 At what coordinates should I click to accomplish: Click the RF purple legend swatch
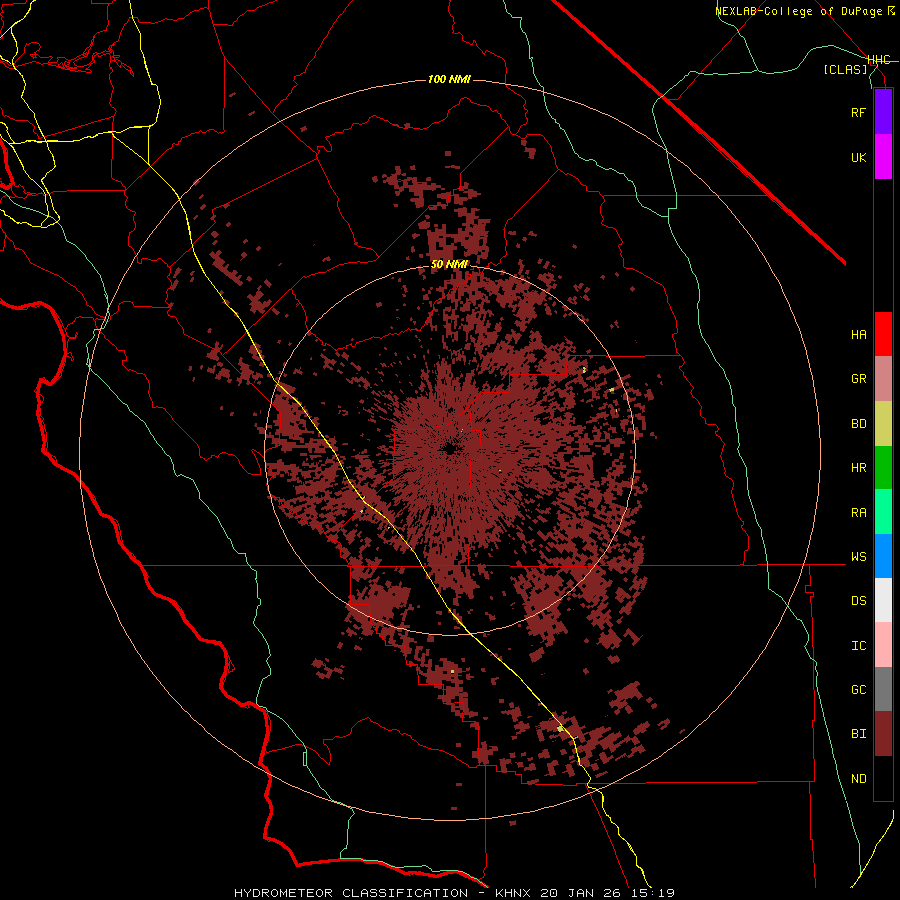(x=883, y=112)
